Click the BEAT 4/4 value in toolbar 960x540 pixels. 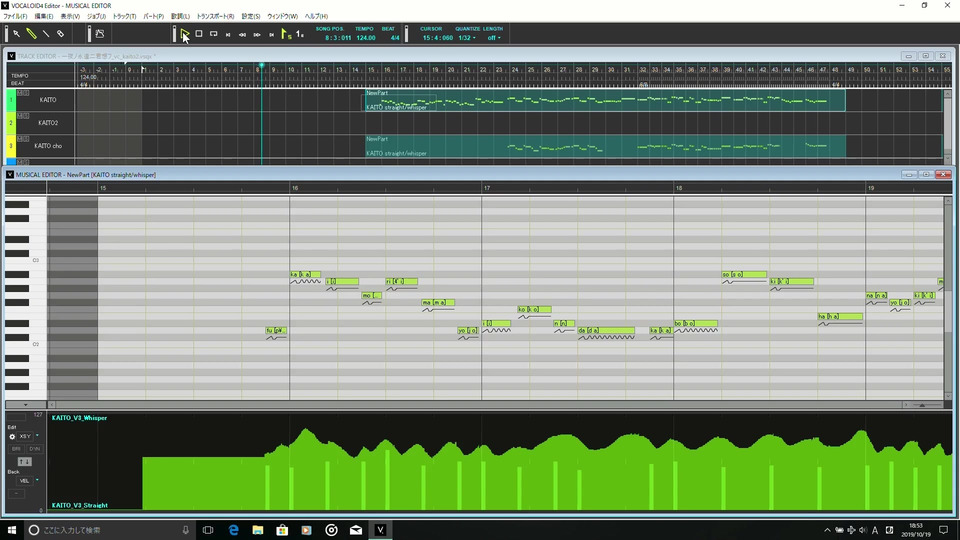pos(395,38)
